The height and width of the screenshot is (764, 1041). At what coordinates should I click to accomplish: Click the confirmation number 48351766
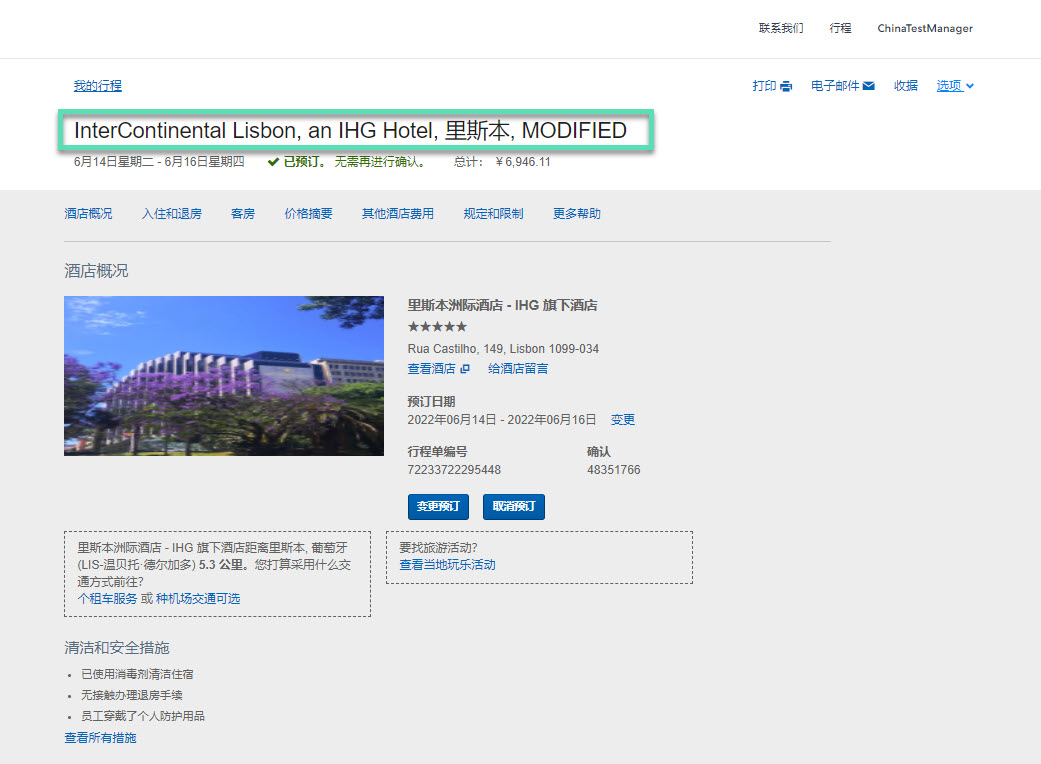[x=613, y=470]
